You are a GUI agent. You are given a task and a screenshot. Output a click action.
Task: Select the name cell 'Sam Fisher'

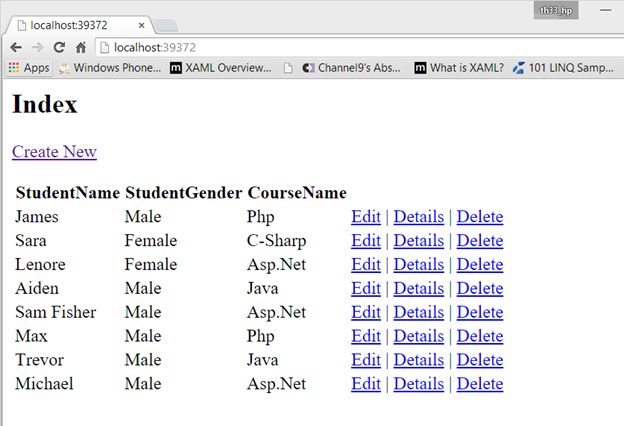coord(56,313)
